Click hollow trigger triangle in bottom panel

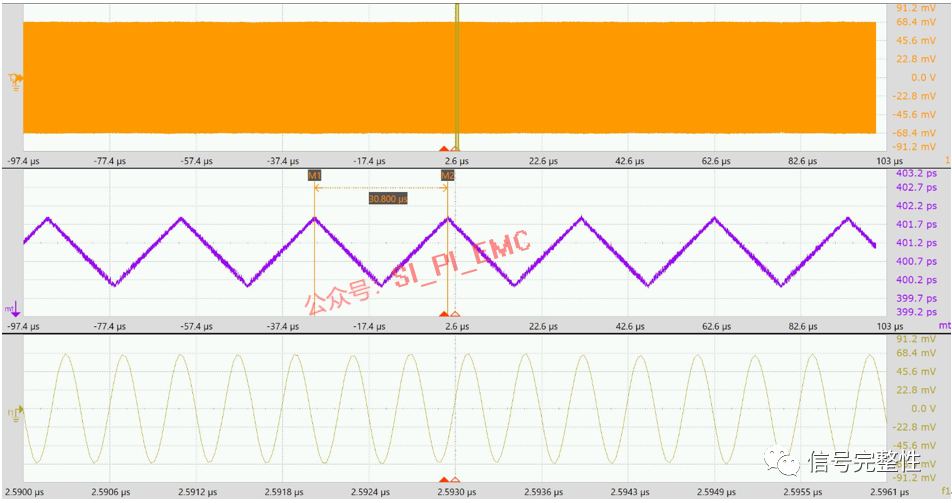coord(456,480)
